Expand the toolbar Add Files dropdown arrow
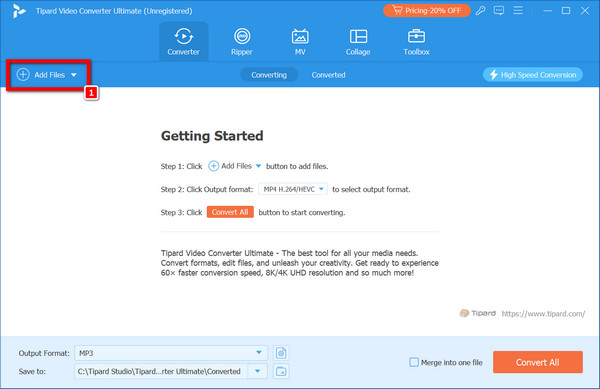This screenshot has height=389, width=600. [74, 75]
